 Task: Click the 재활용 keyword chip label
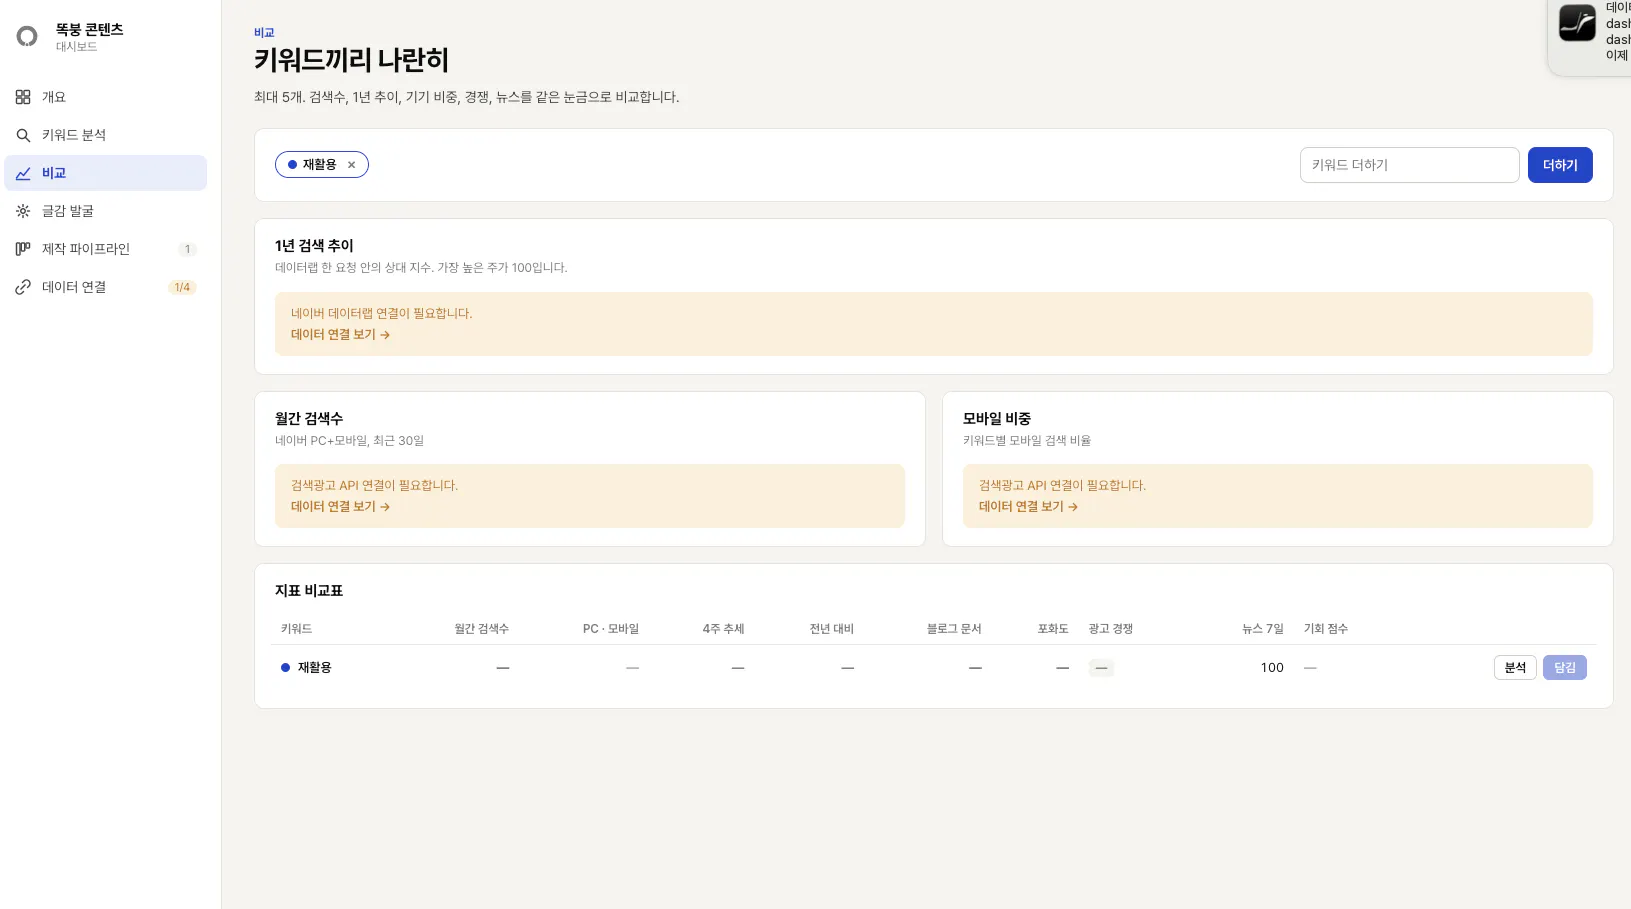click(319, 165)
